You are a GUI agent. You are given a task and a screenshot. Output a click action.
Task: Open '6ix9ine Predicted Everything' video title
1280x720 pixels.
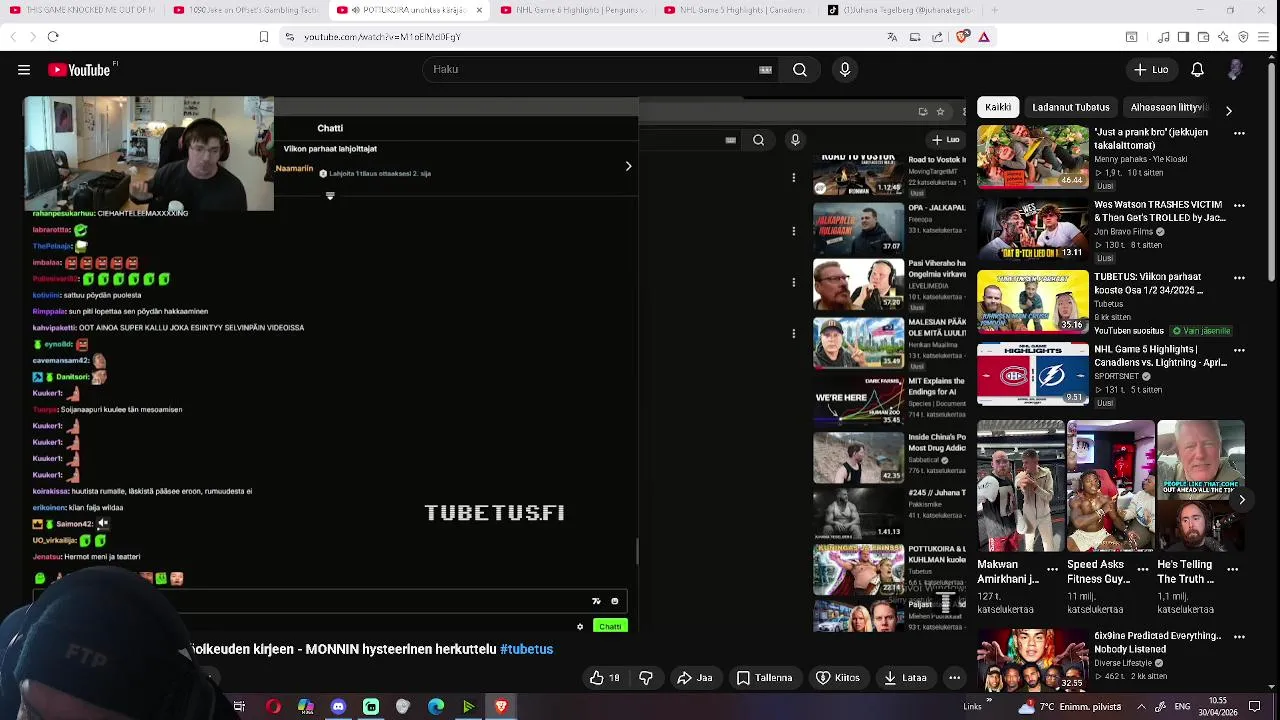coord(1157,642)
